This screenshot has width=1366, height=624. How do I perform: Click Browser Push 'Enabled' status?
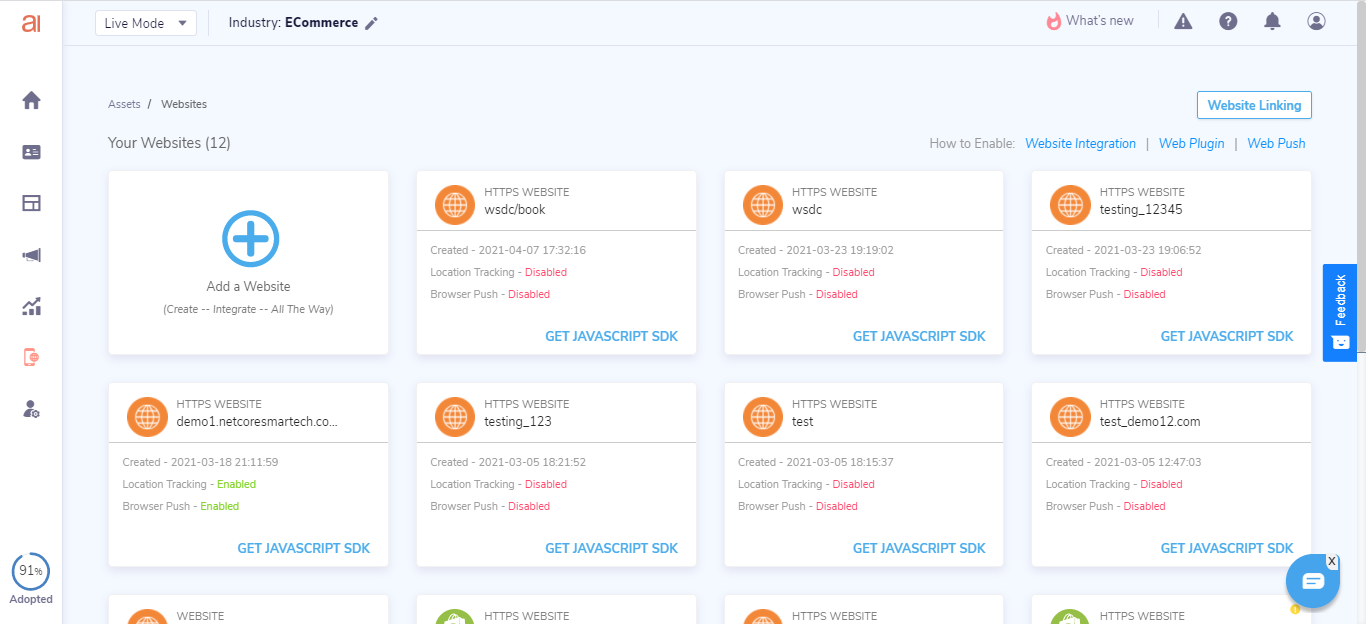click(x=220, y=506)
